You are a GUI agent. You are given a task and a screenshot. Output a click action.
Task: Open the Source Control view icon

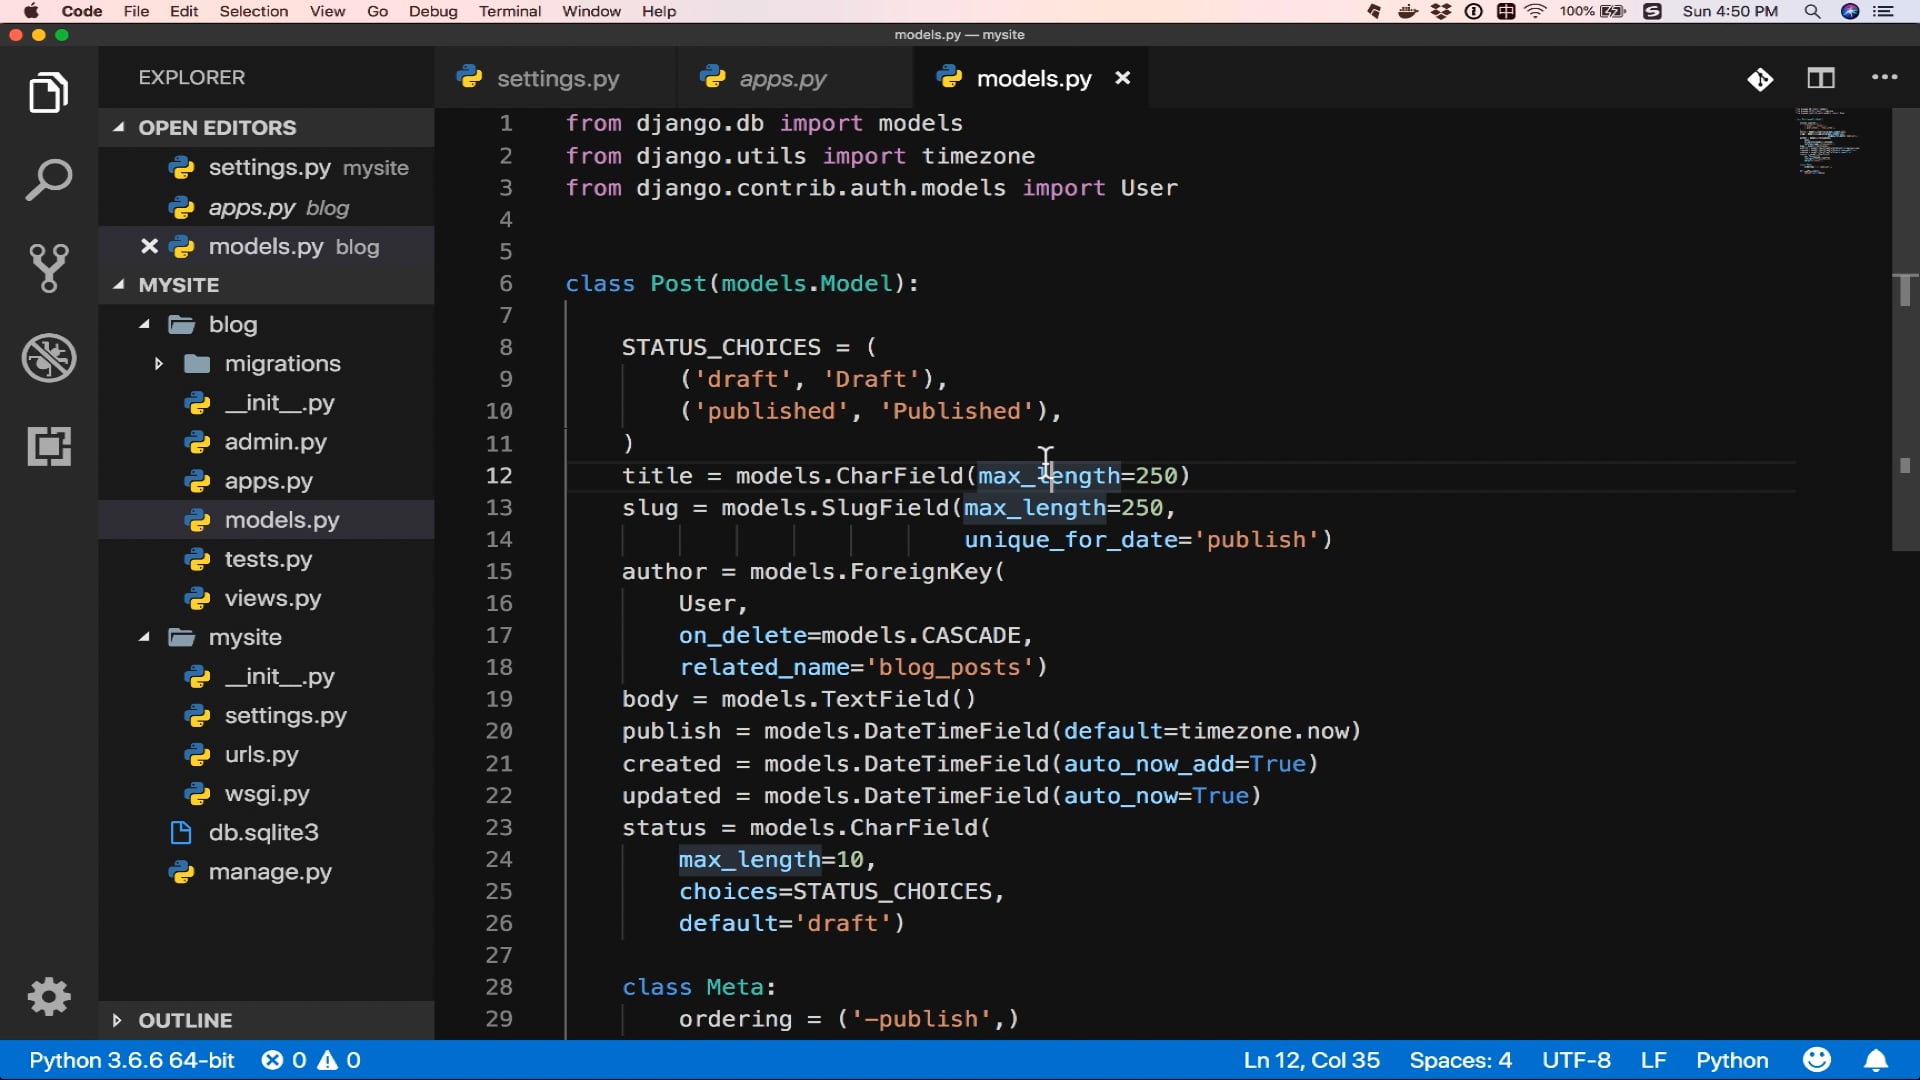tap(48, 268)
